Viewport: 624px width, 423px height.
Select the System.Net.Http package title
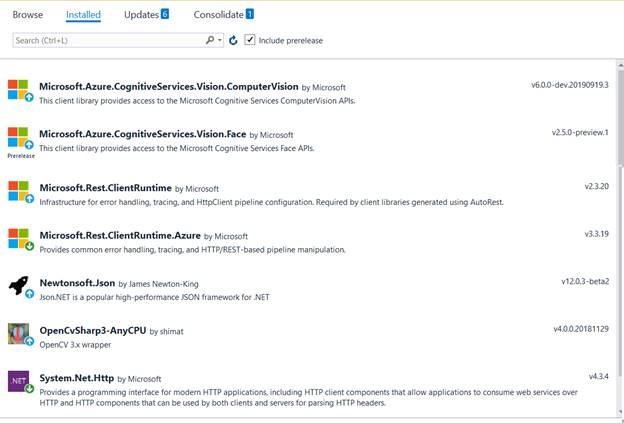click(x=76, y=379)
